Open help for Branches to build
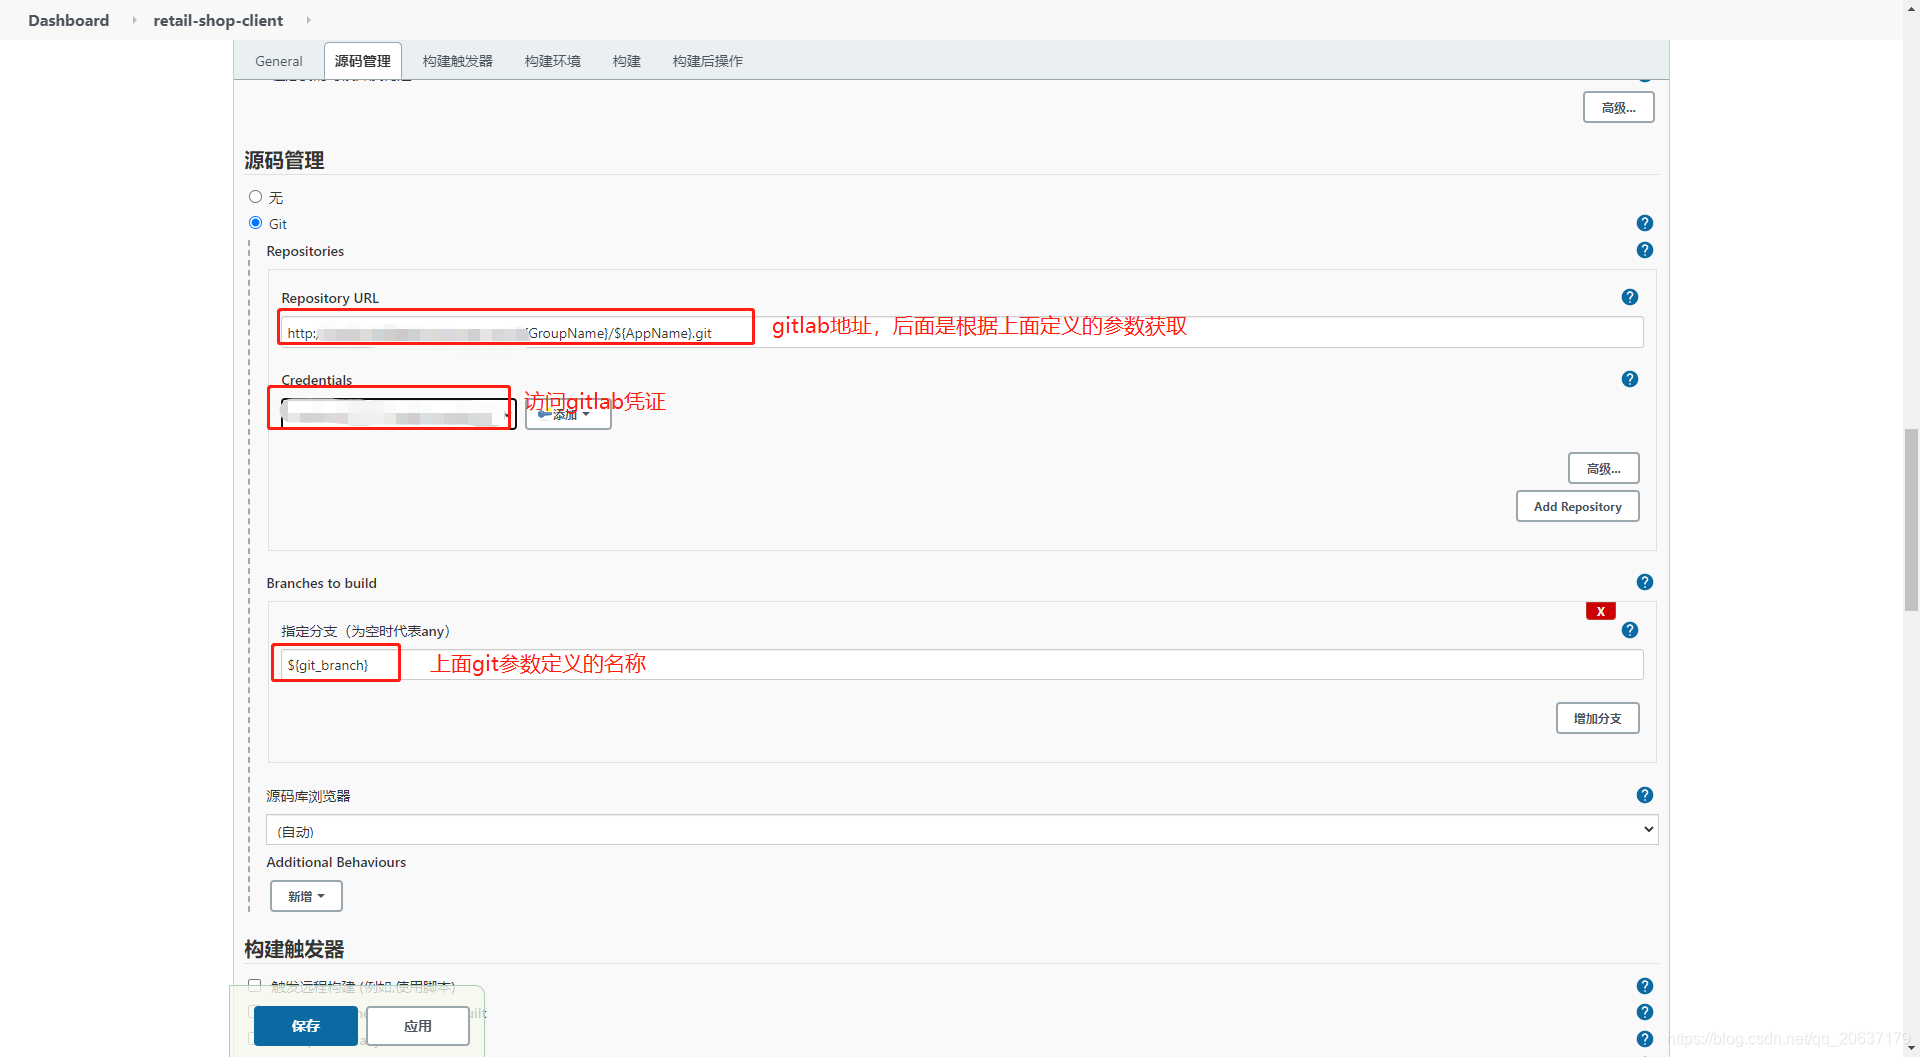 pos(1644,582)
